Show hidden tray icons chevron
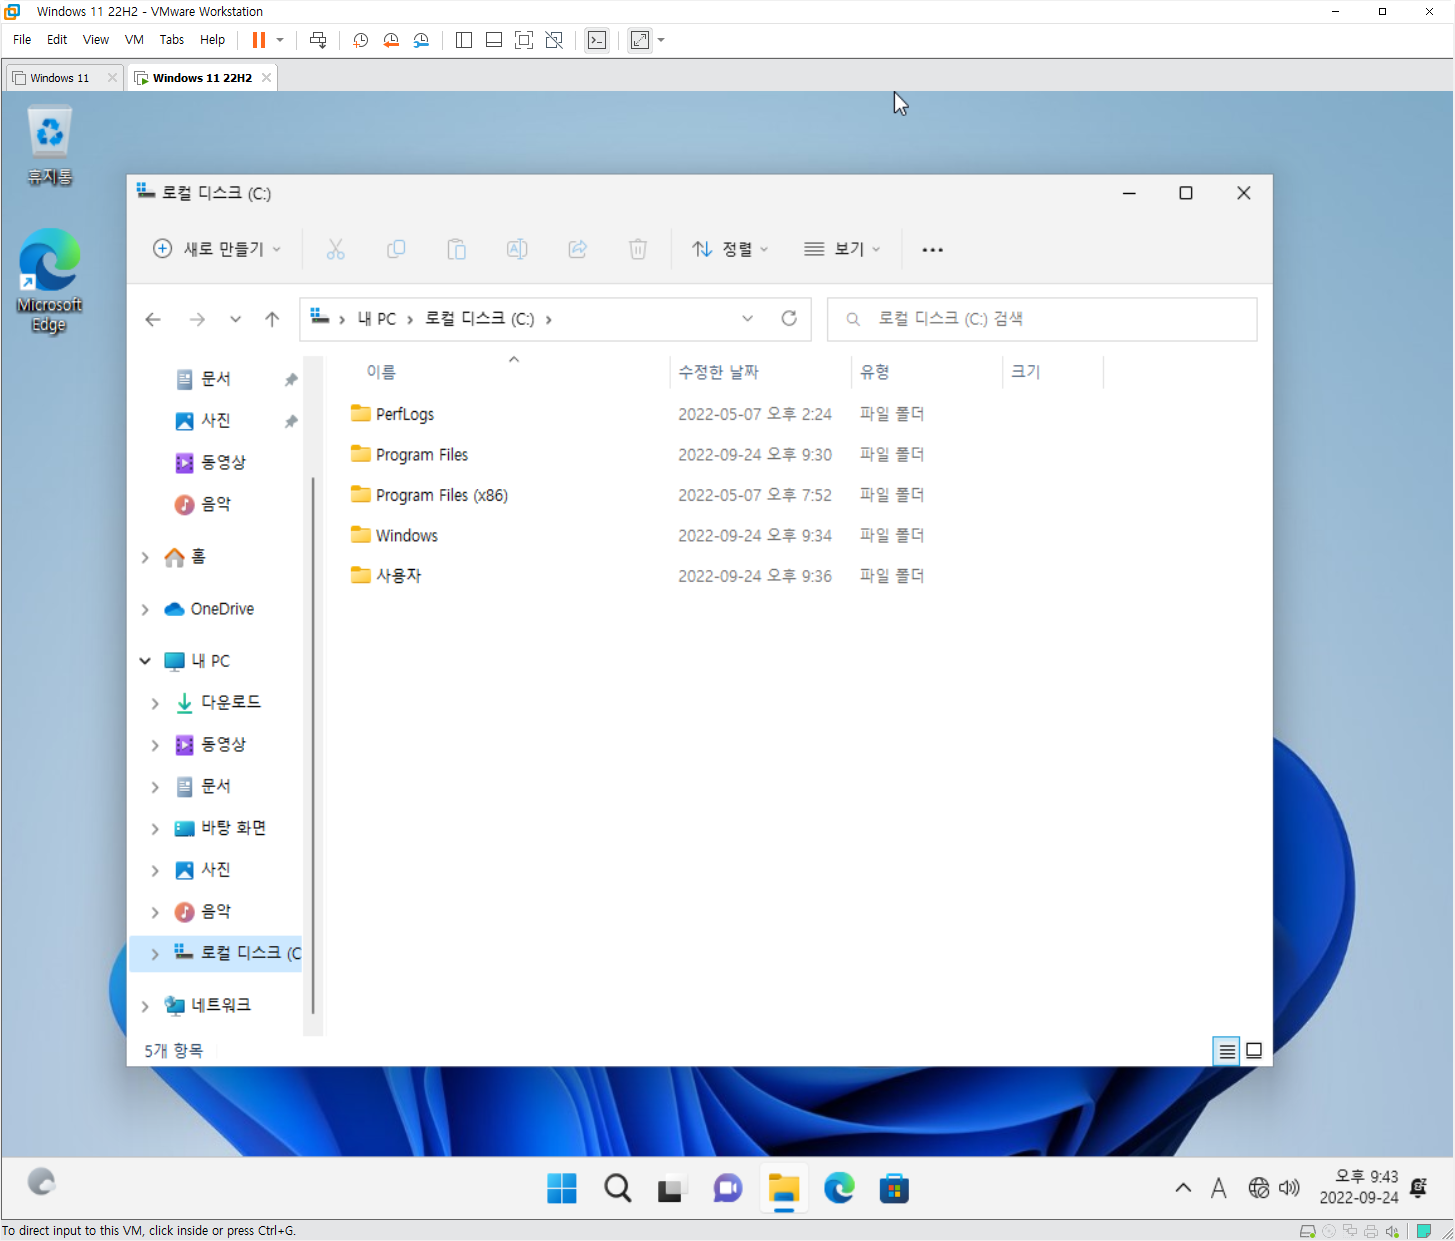Screen dimensions: 1455x1241 click(x=1183, y=1188)
